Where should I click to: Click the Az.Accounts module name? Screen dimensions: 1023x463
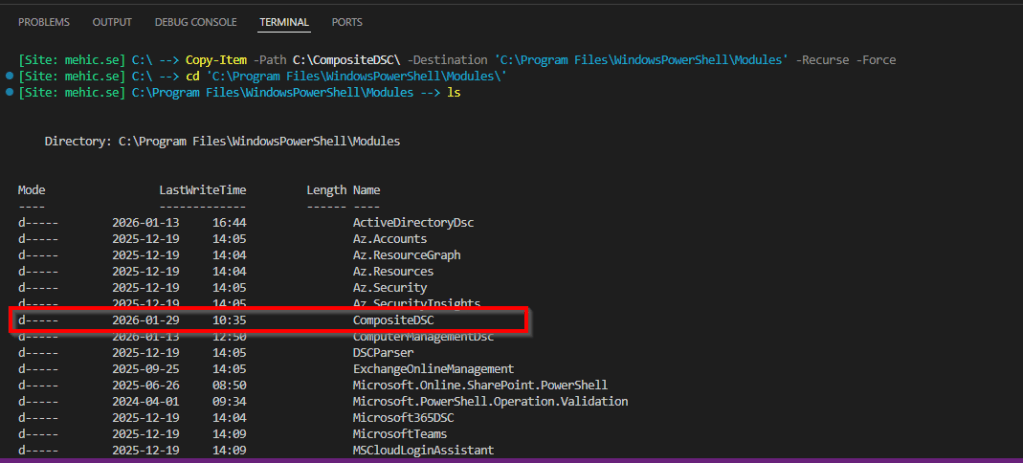[390, 239]
